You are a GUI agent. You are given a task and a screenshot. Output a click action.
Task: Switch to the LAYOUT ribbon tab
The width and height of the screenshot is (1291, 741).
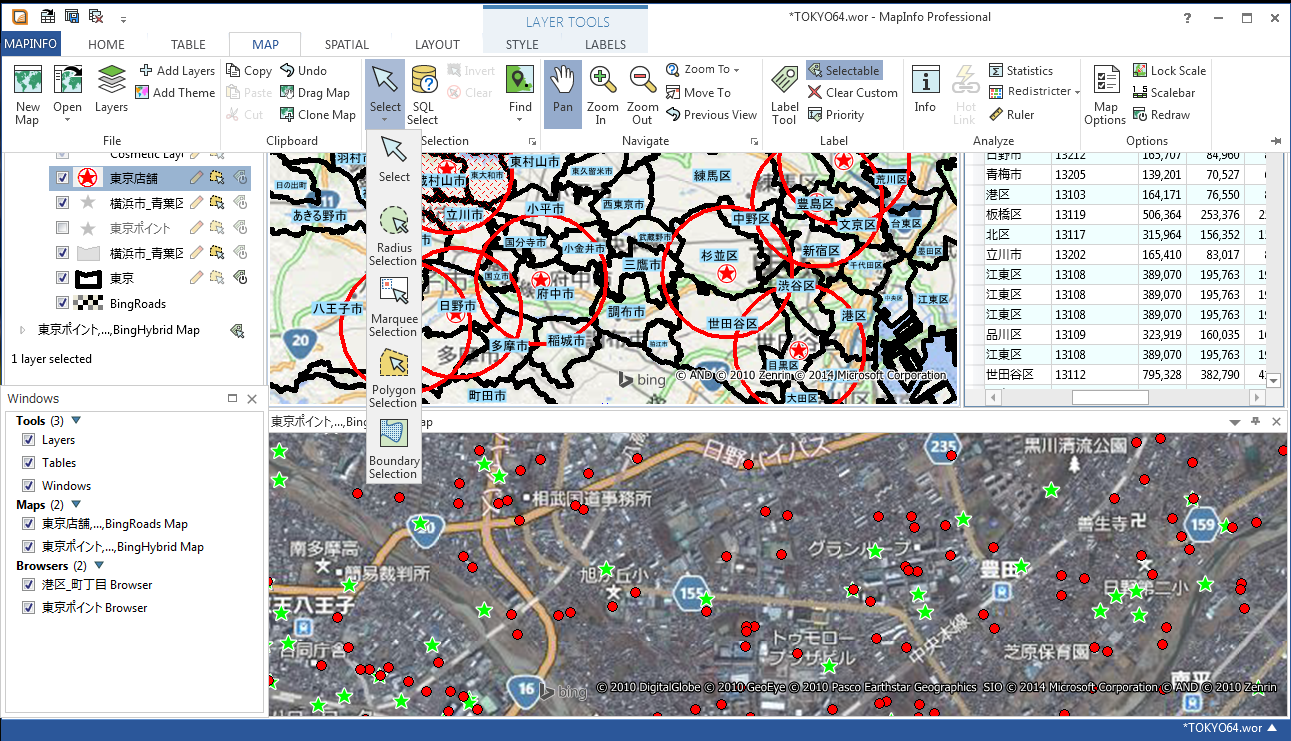point(437,44)
